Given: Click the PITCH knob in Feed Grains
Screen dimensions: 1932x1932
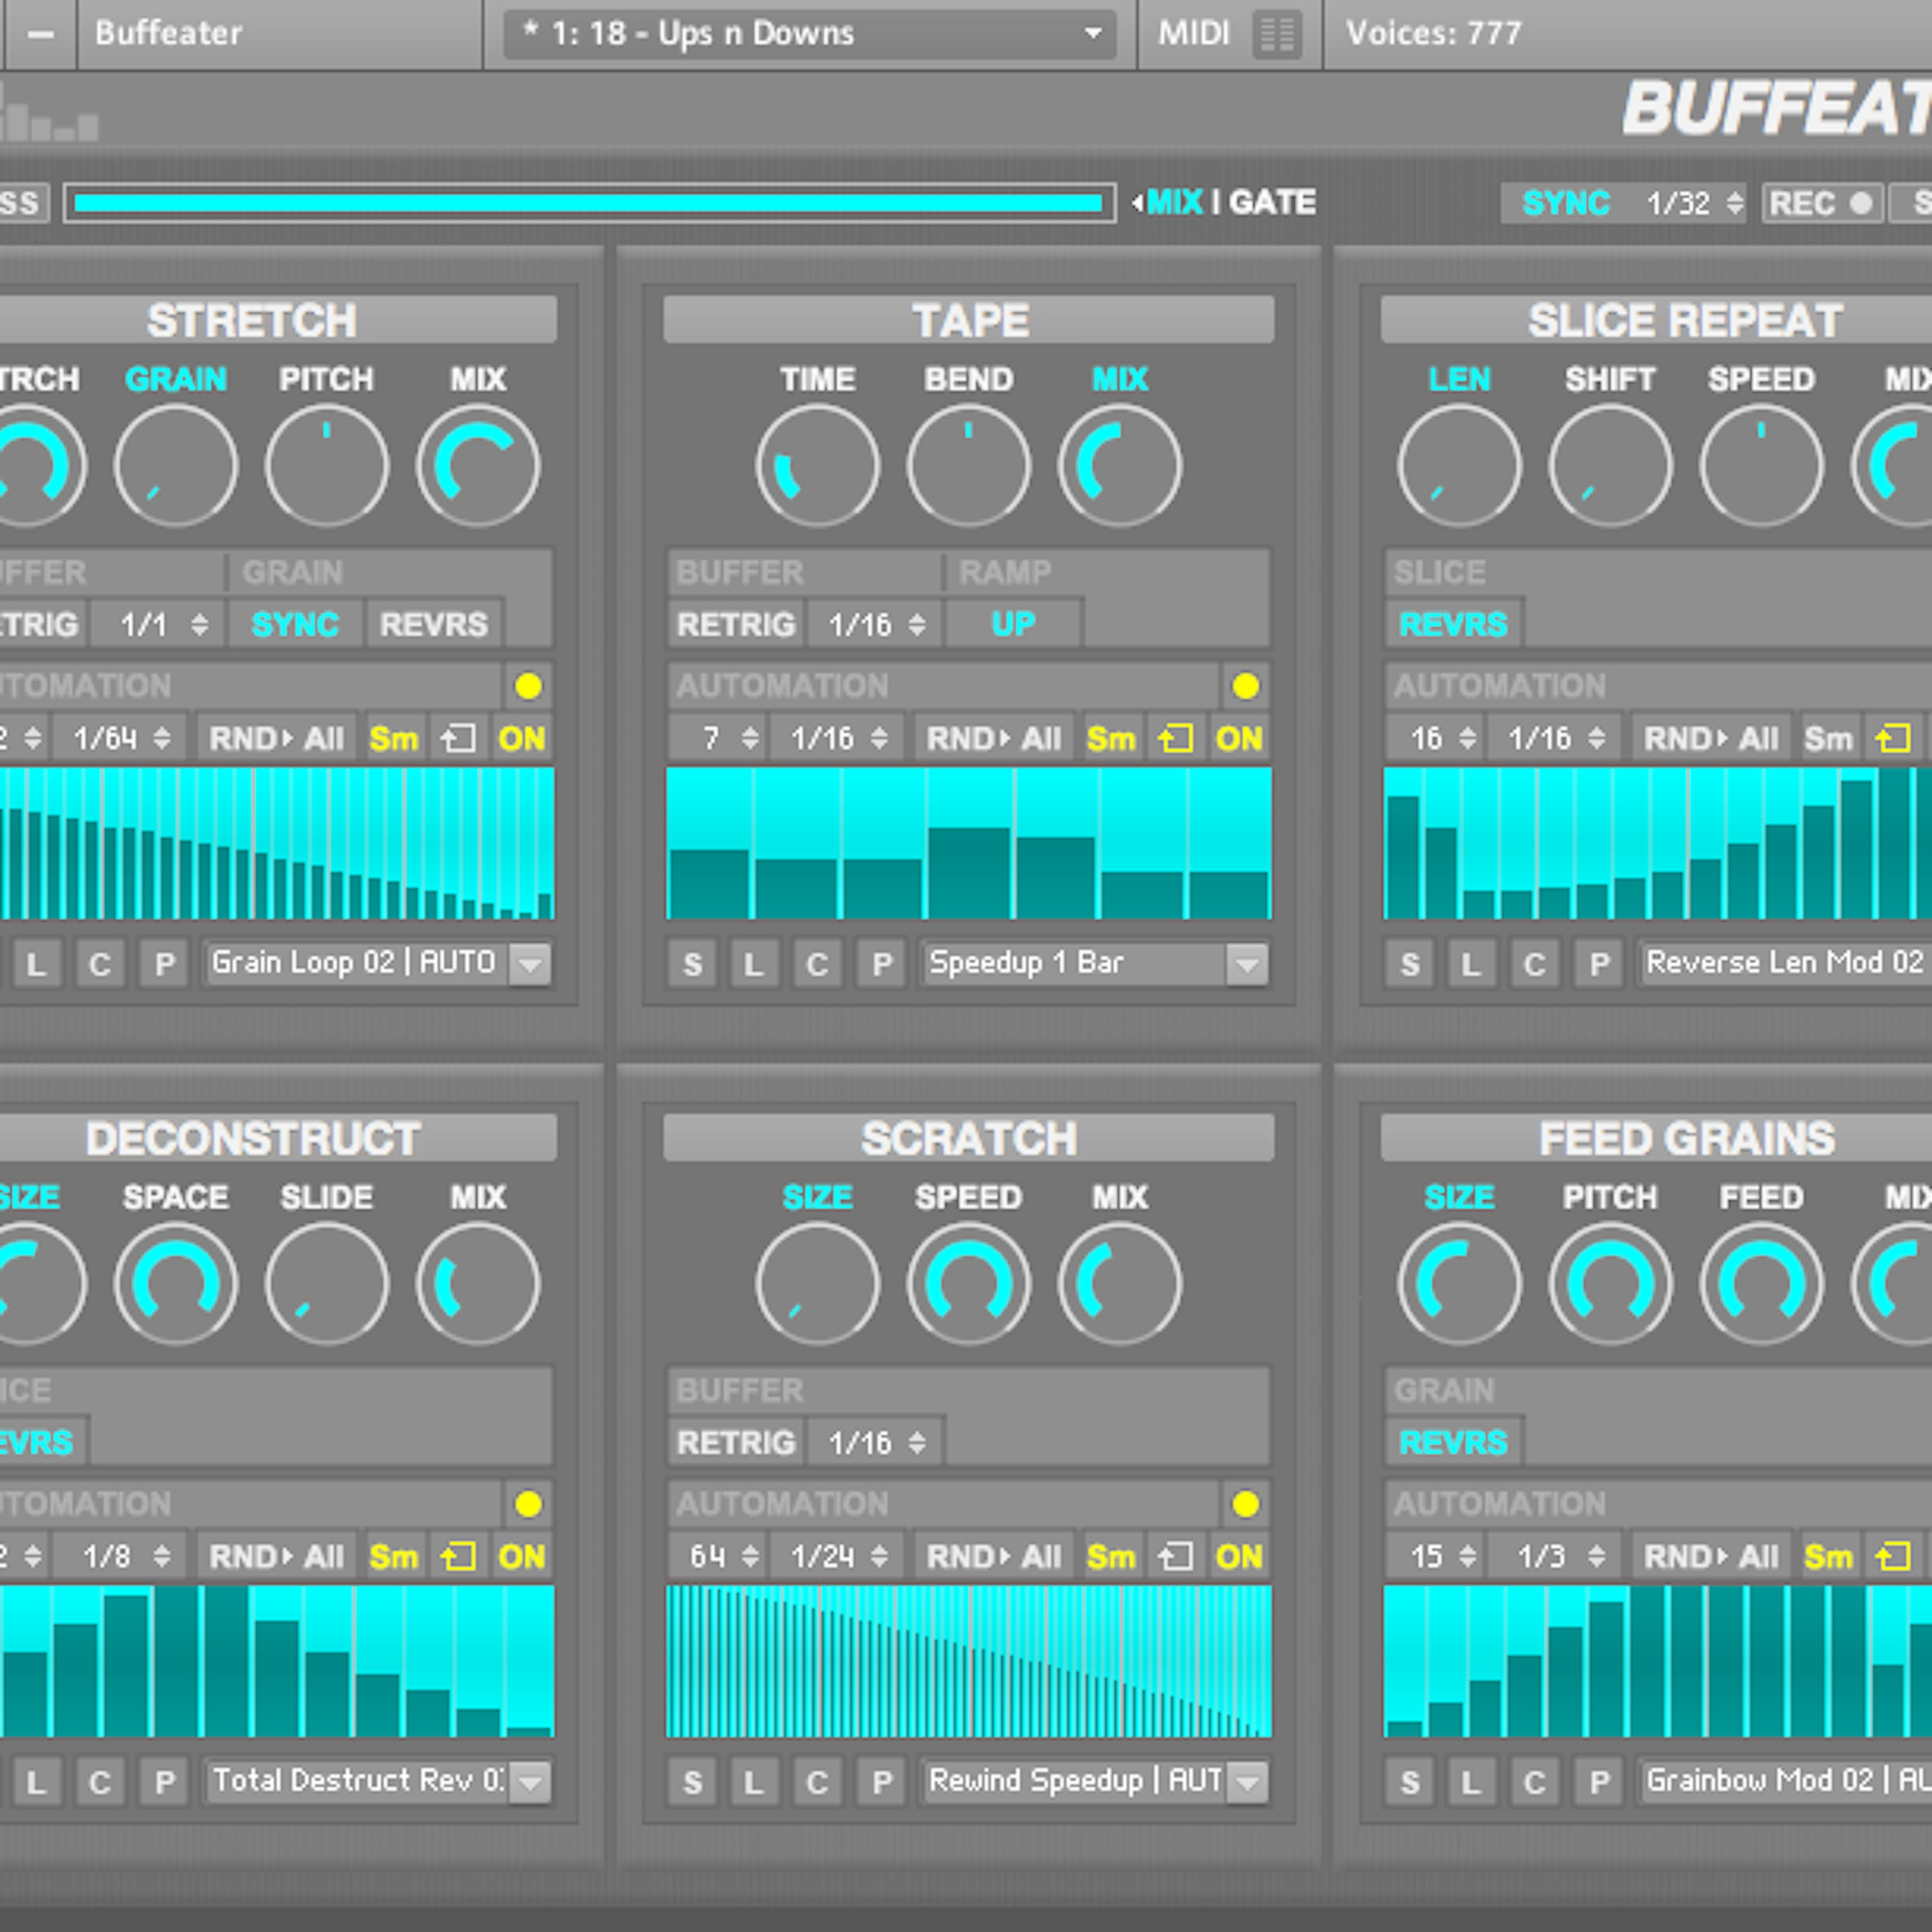Looking at the screenshot, I should (1610, 1284).
